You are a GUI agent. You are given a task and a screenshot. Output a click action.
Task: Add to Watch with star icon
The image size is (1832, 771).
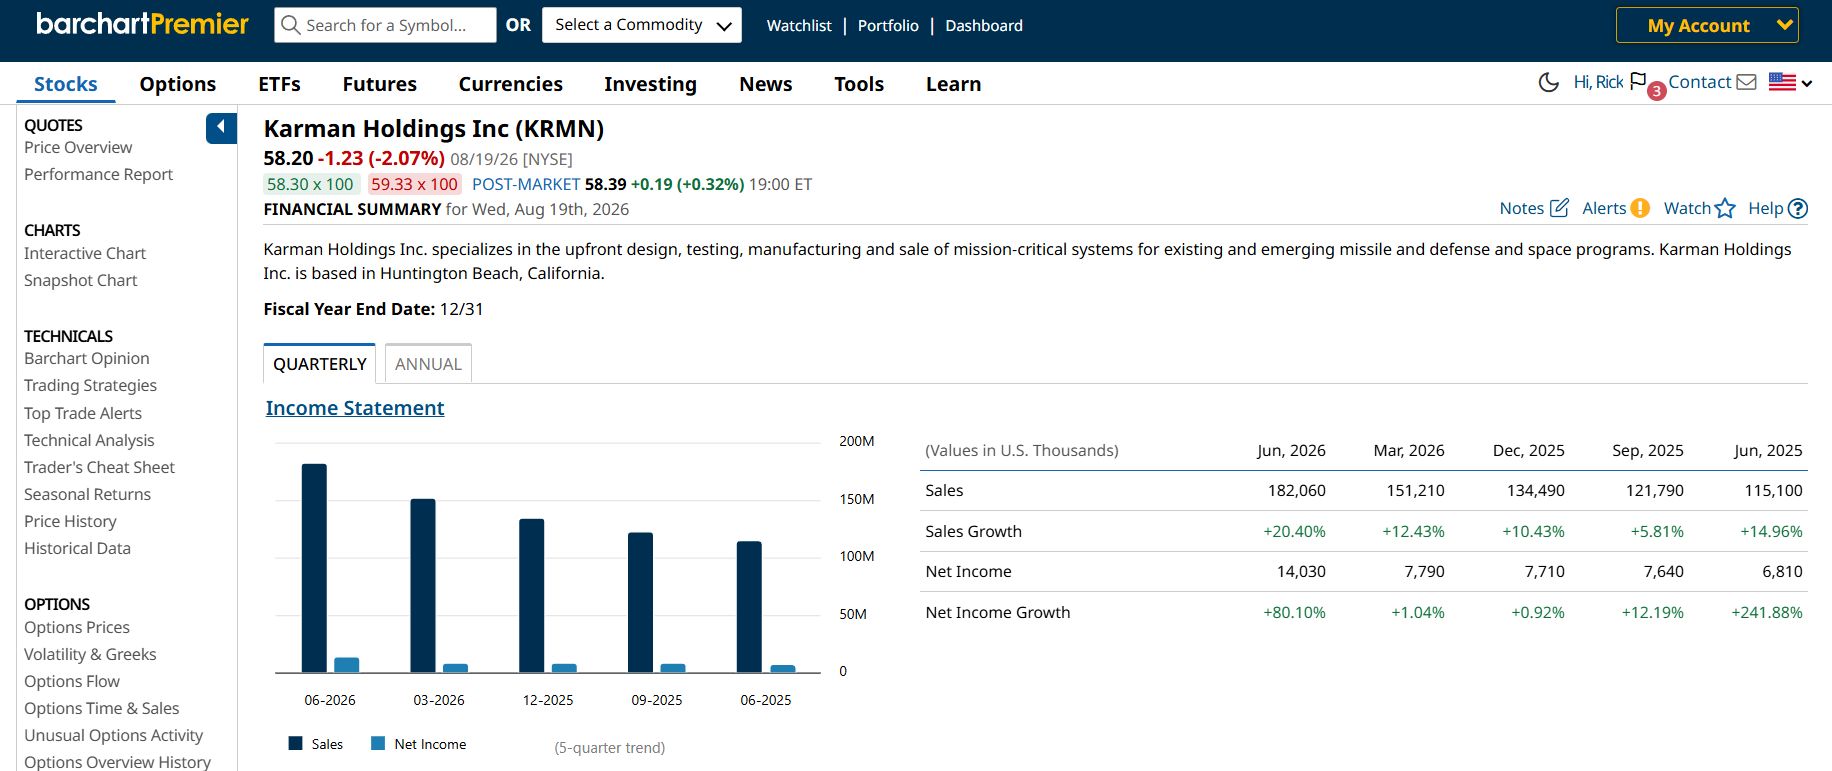click(1725, 208)
